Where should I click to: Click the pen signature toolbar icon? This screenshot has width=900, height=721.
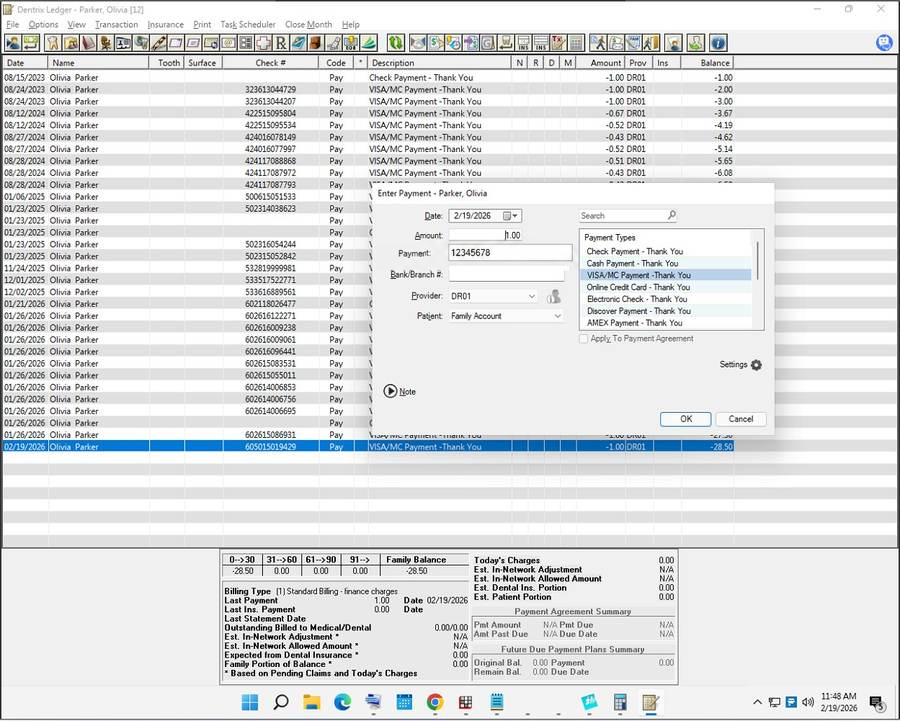(x=158, y=43)
